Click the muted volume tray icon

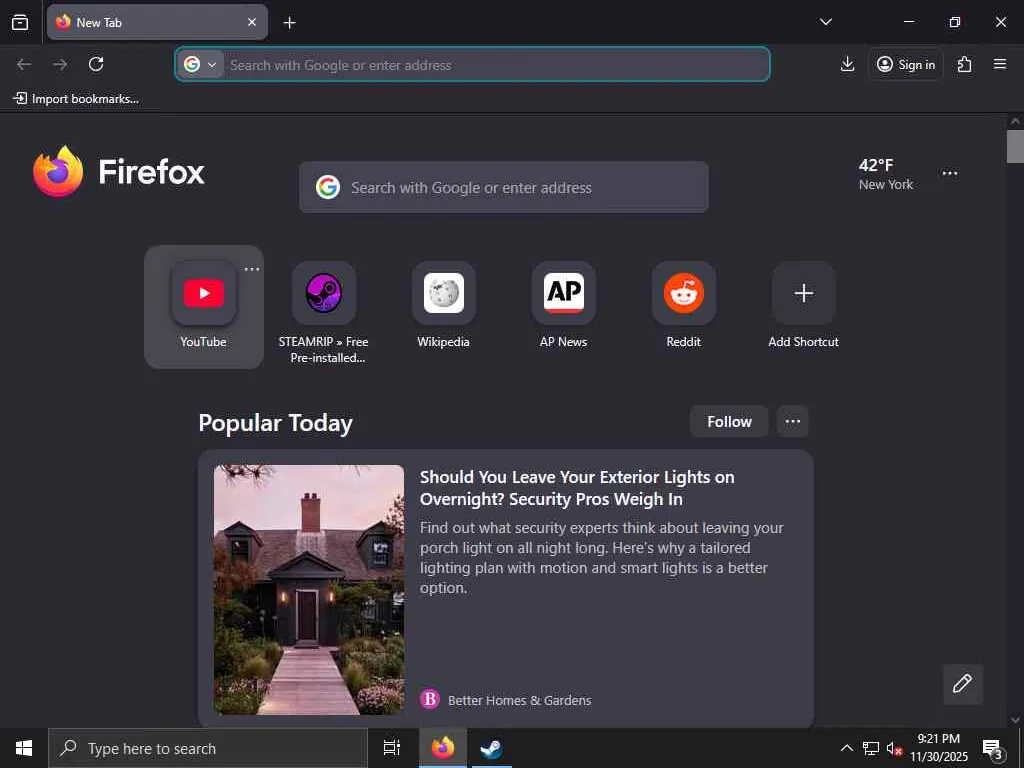[894, 748]
